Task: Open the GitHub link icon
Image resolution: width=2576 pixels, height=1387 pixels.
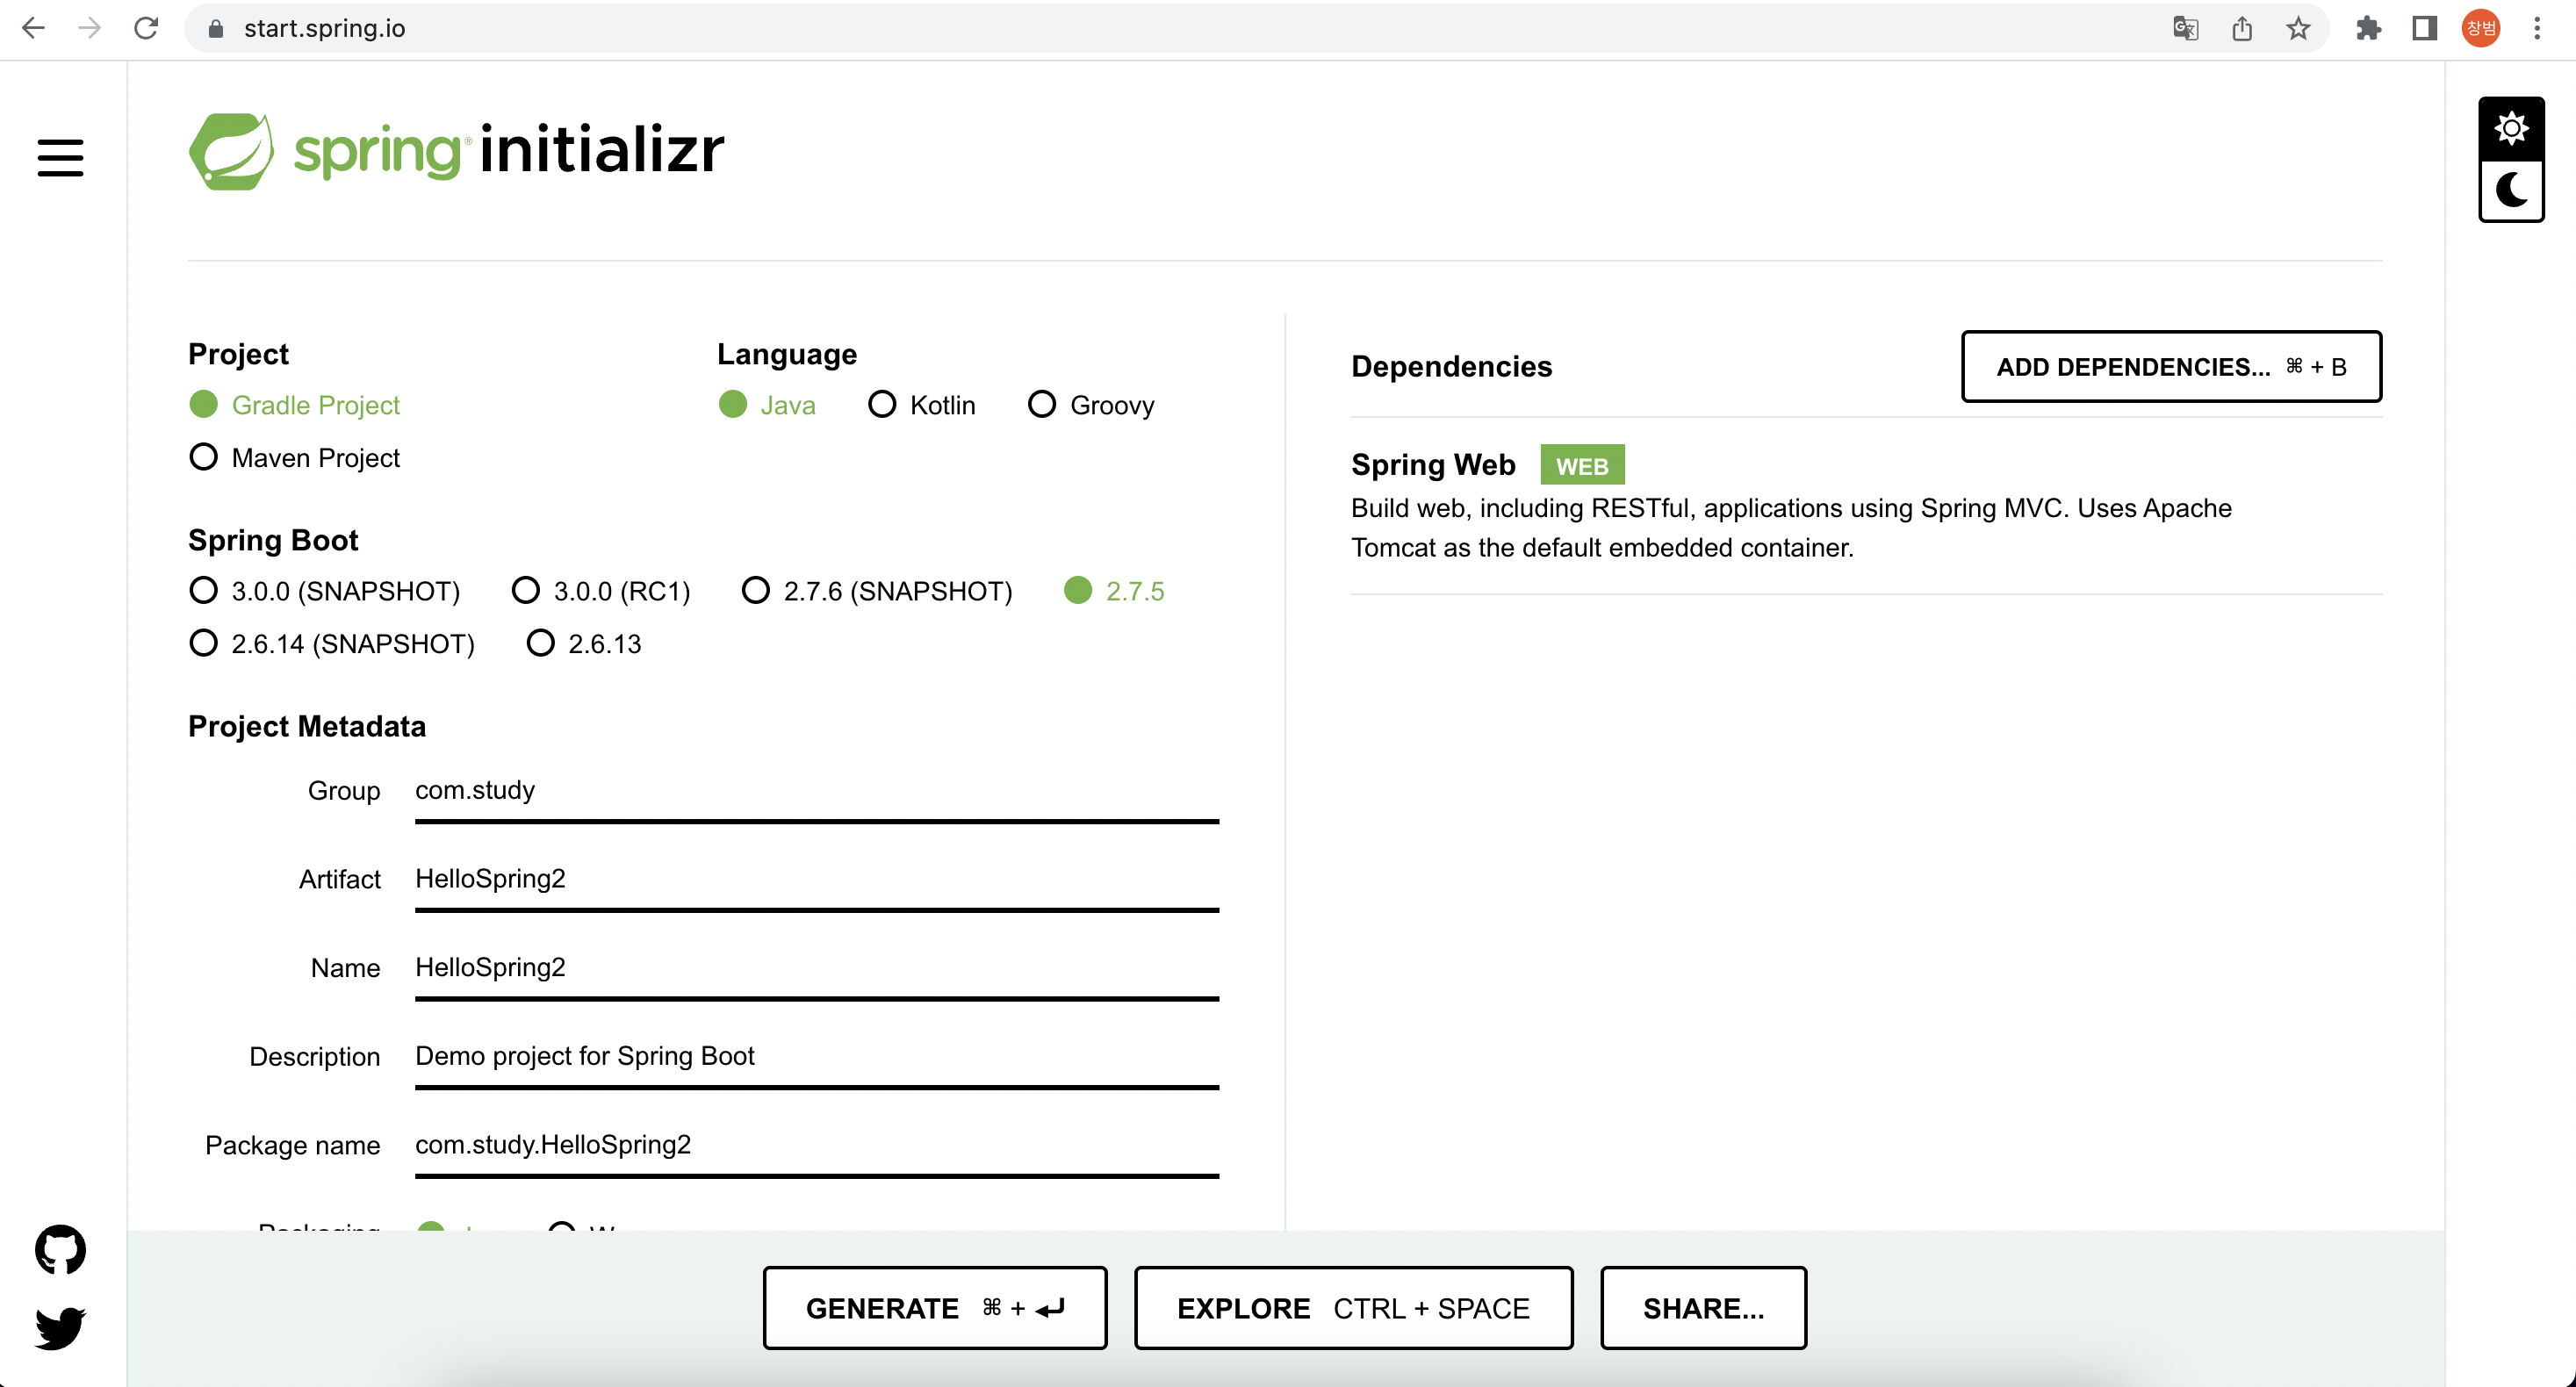Action: pyautogui.click(x=60, y=1249)
